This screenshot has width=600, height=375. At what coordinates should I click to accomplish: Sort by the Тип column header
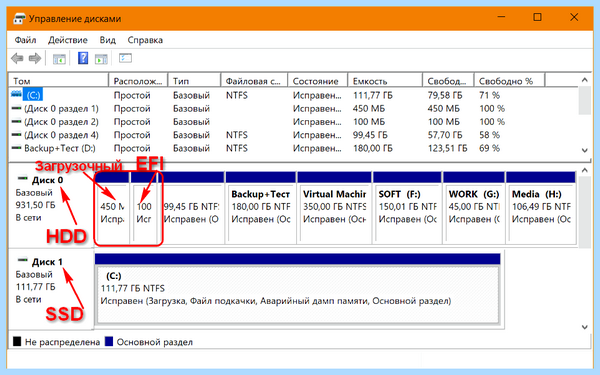click(194, 81)
